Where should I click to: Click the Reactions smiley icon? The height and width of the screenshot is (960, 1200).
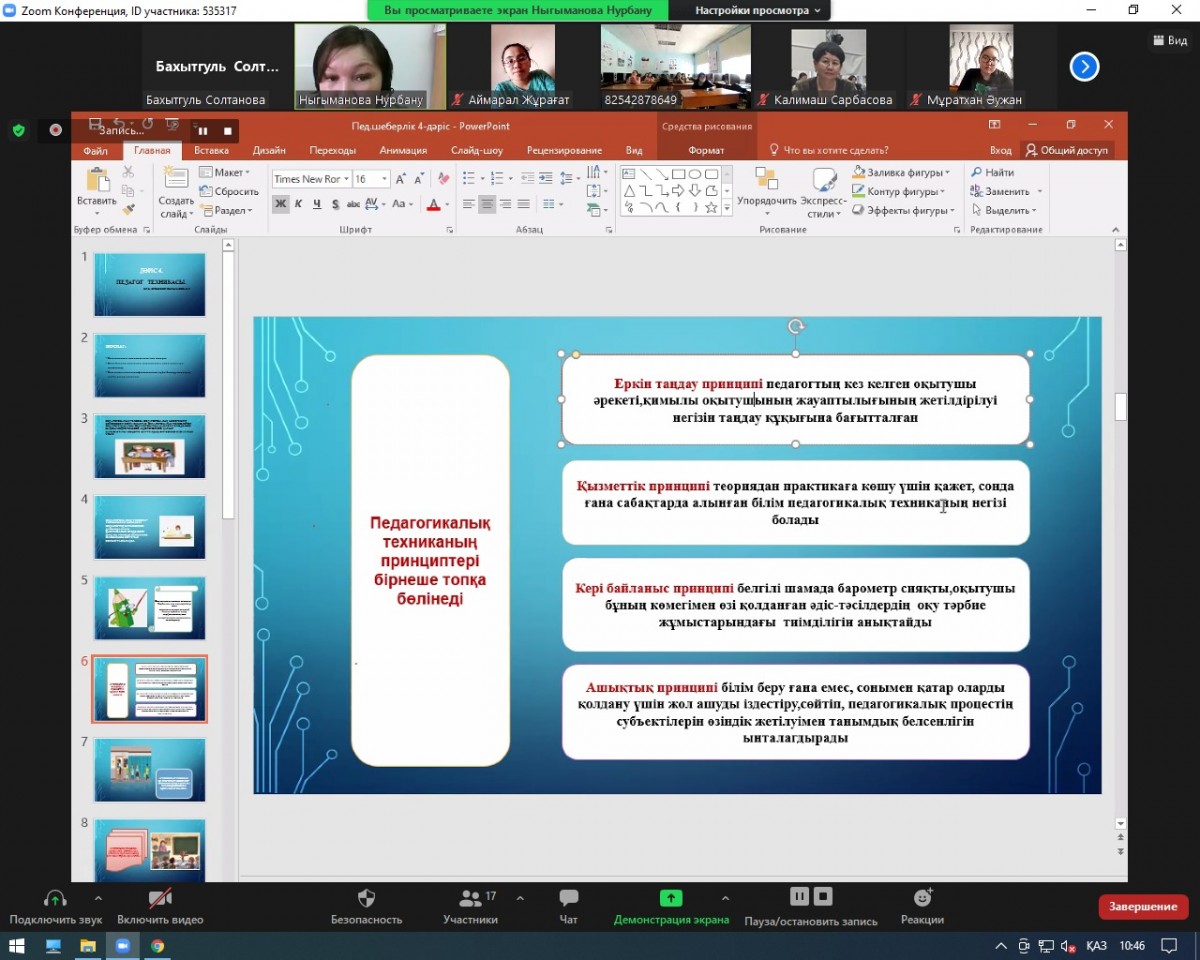[922, 897]
